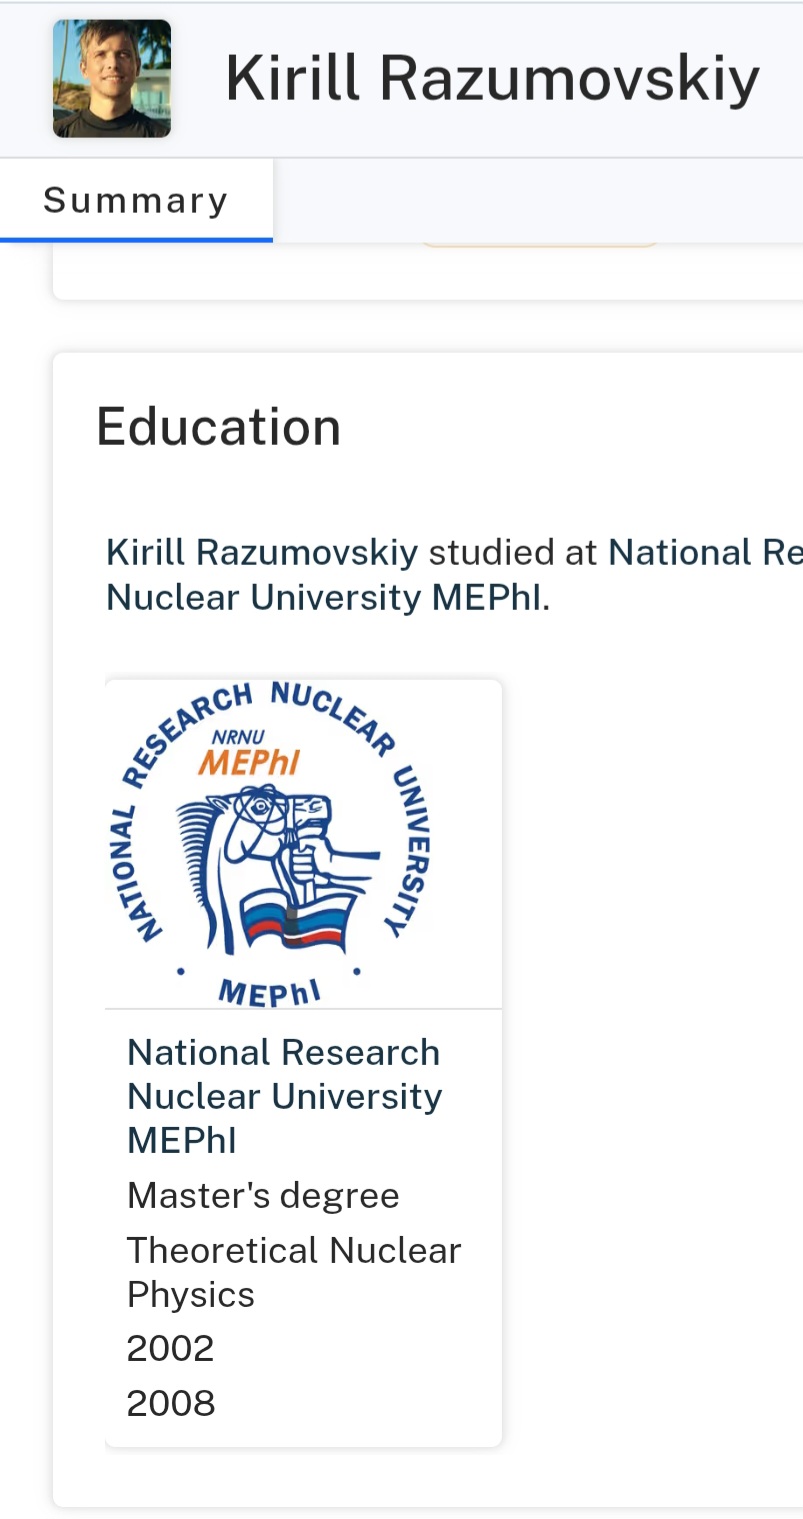Screen dimensions: 803x1519
Task: Click 'National Re' link text in Education sentence
Action: pyautogui.click(x=704, y=552)
